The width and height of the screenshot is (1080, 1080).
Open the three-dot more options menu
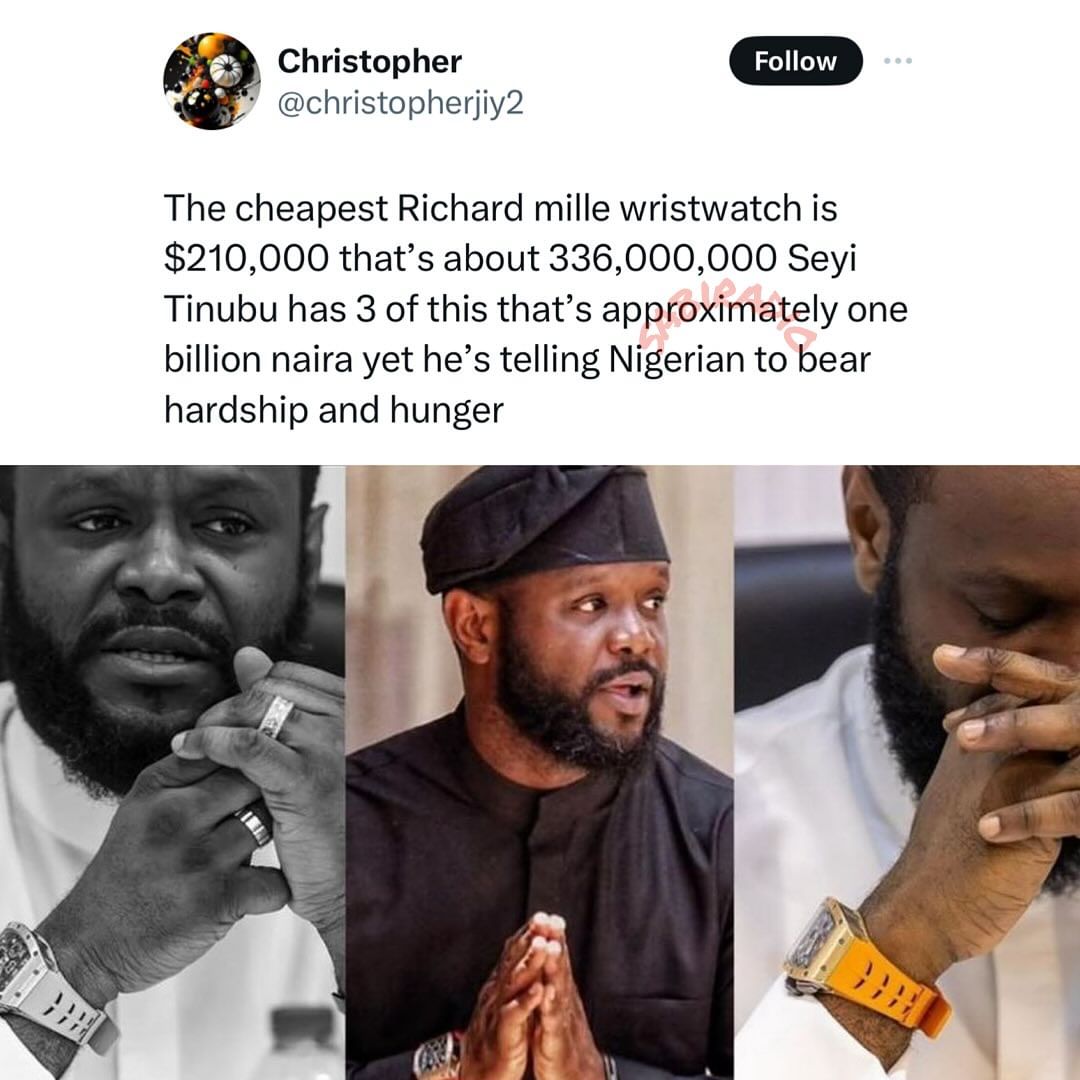click(x=898, y=61)
